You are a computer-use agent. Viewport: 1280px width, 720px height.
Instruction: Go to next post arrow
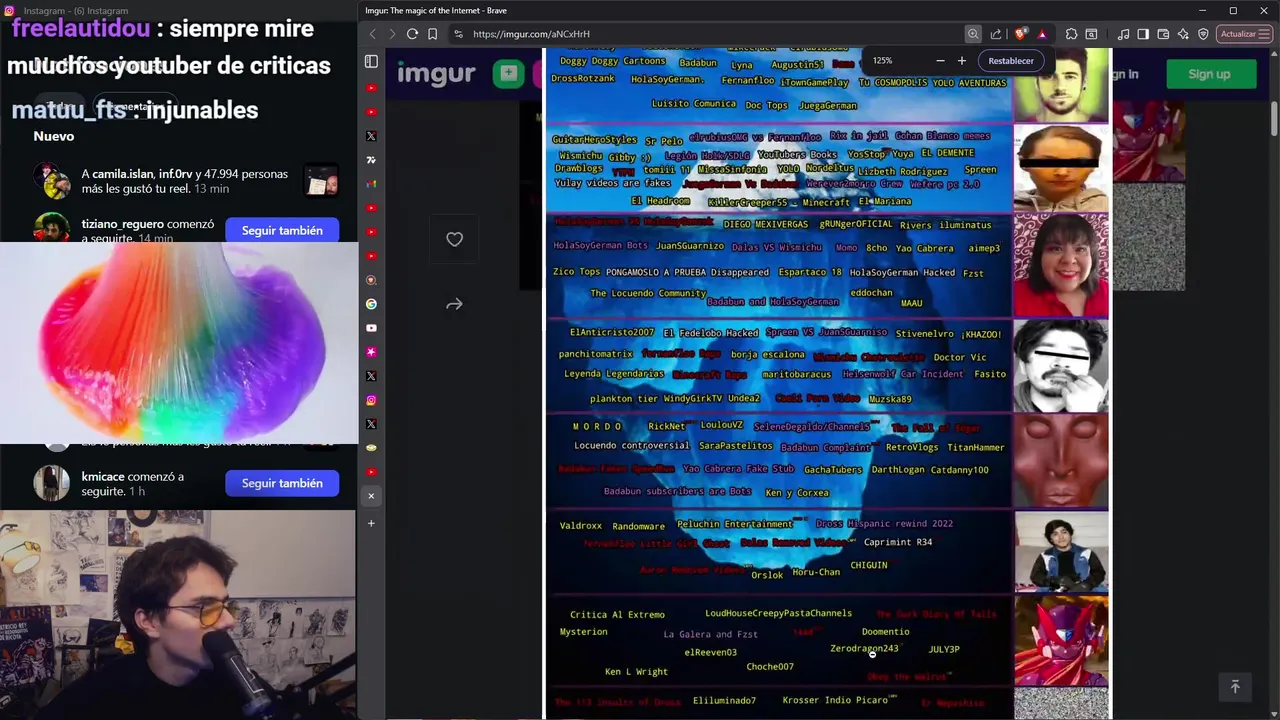[454, 304]
